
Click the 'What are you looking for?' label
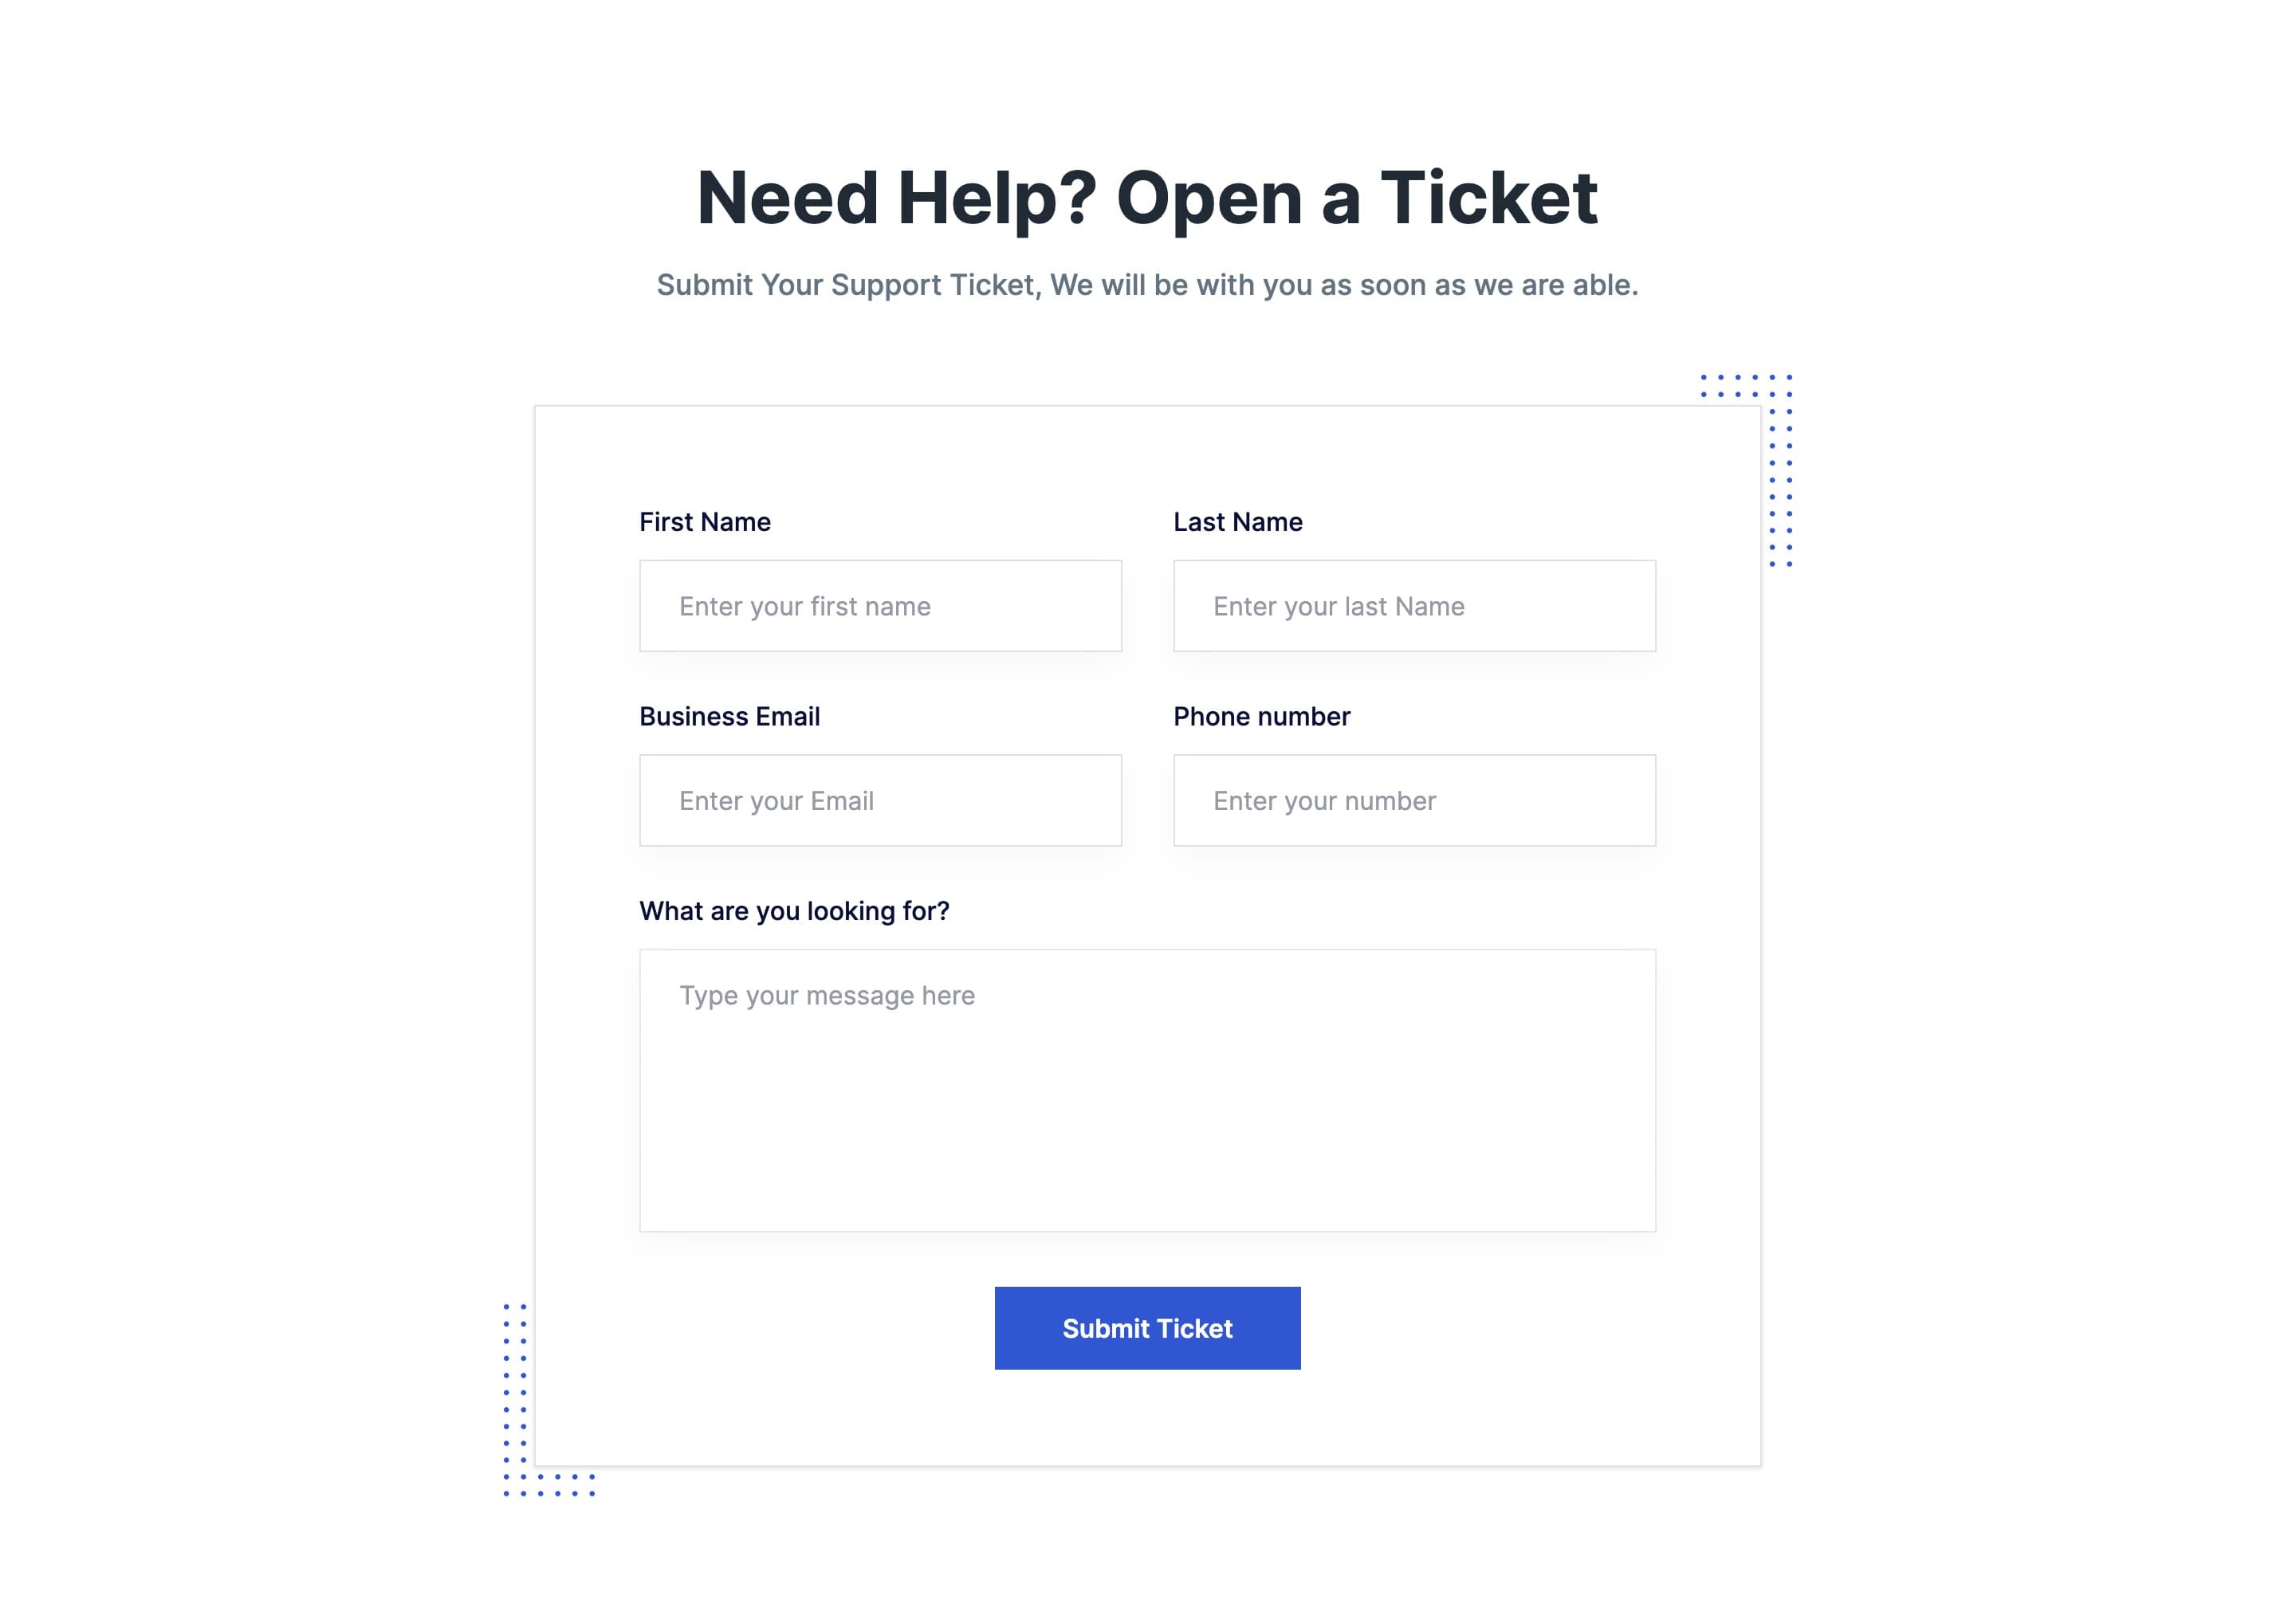792,910
